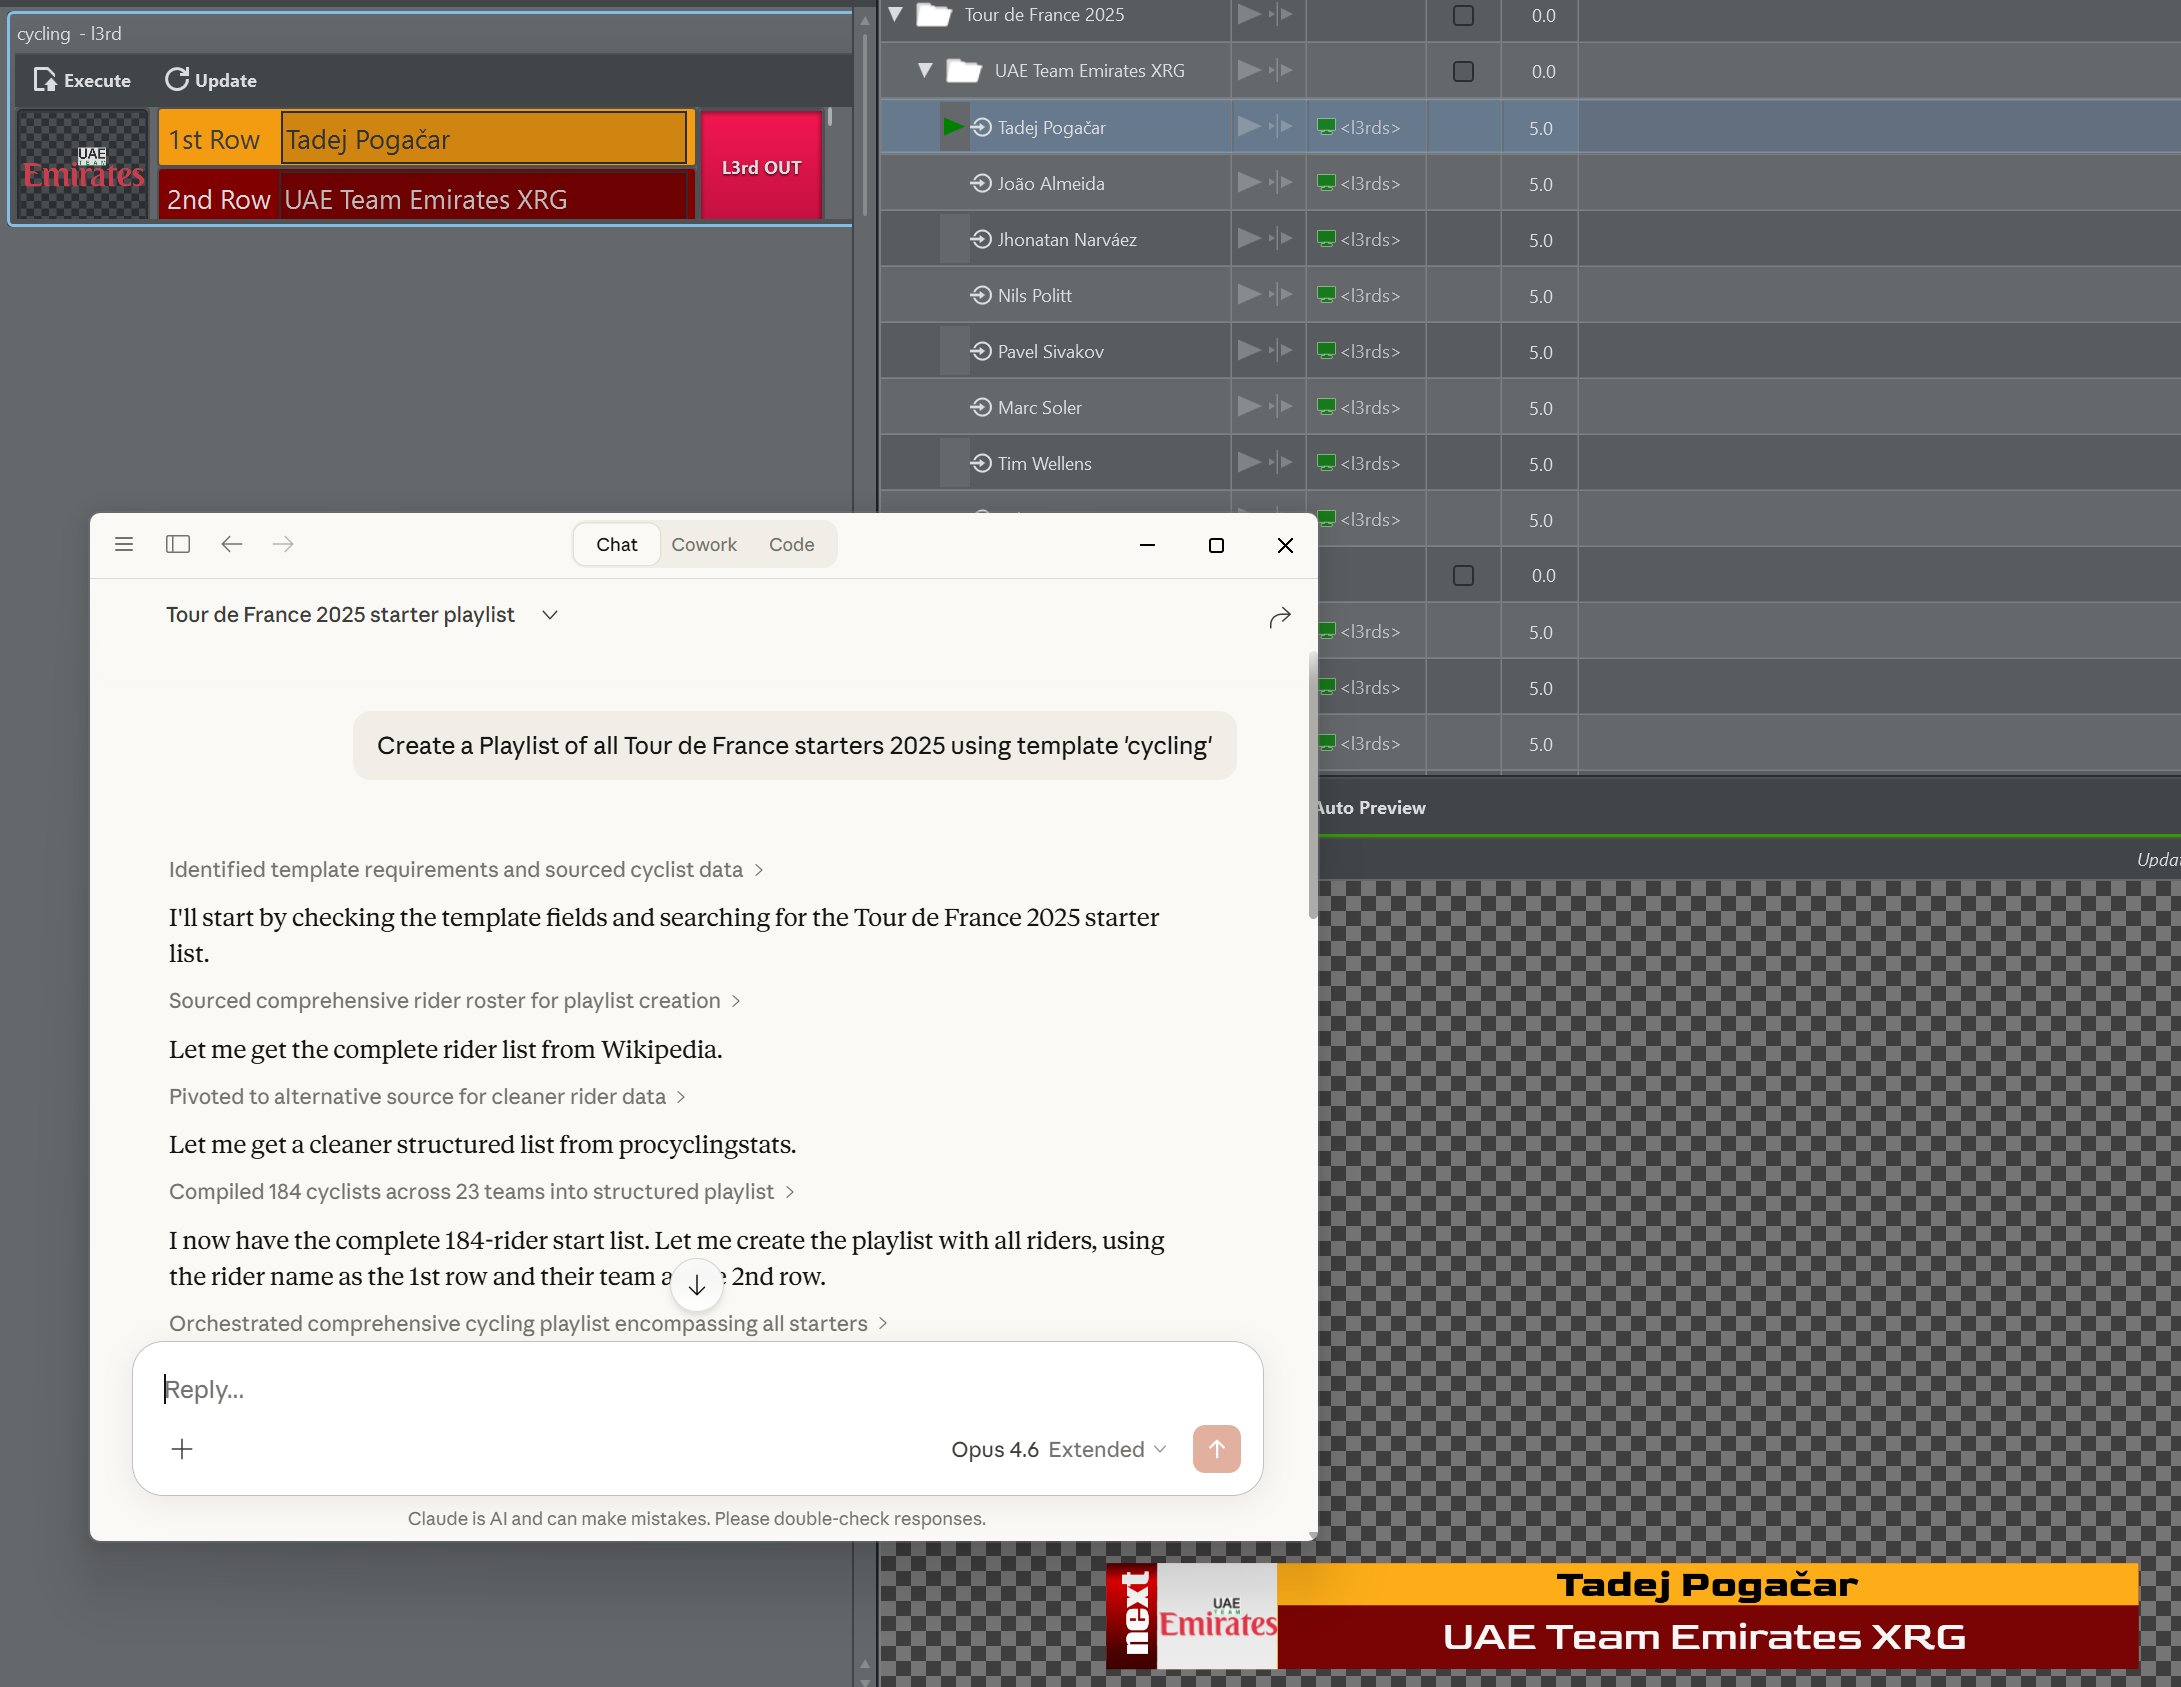2181x1687 pixels.
Task: Expand 'Compiled 184 cyclists across 23 teams' step
Action: pos(482,1191)
